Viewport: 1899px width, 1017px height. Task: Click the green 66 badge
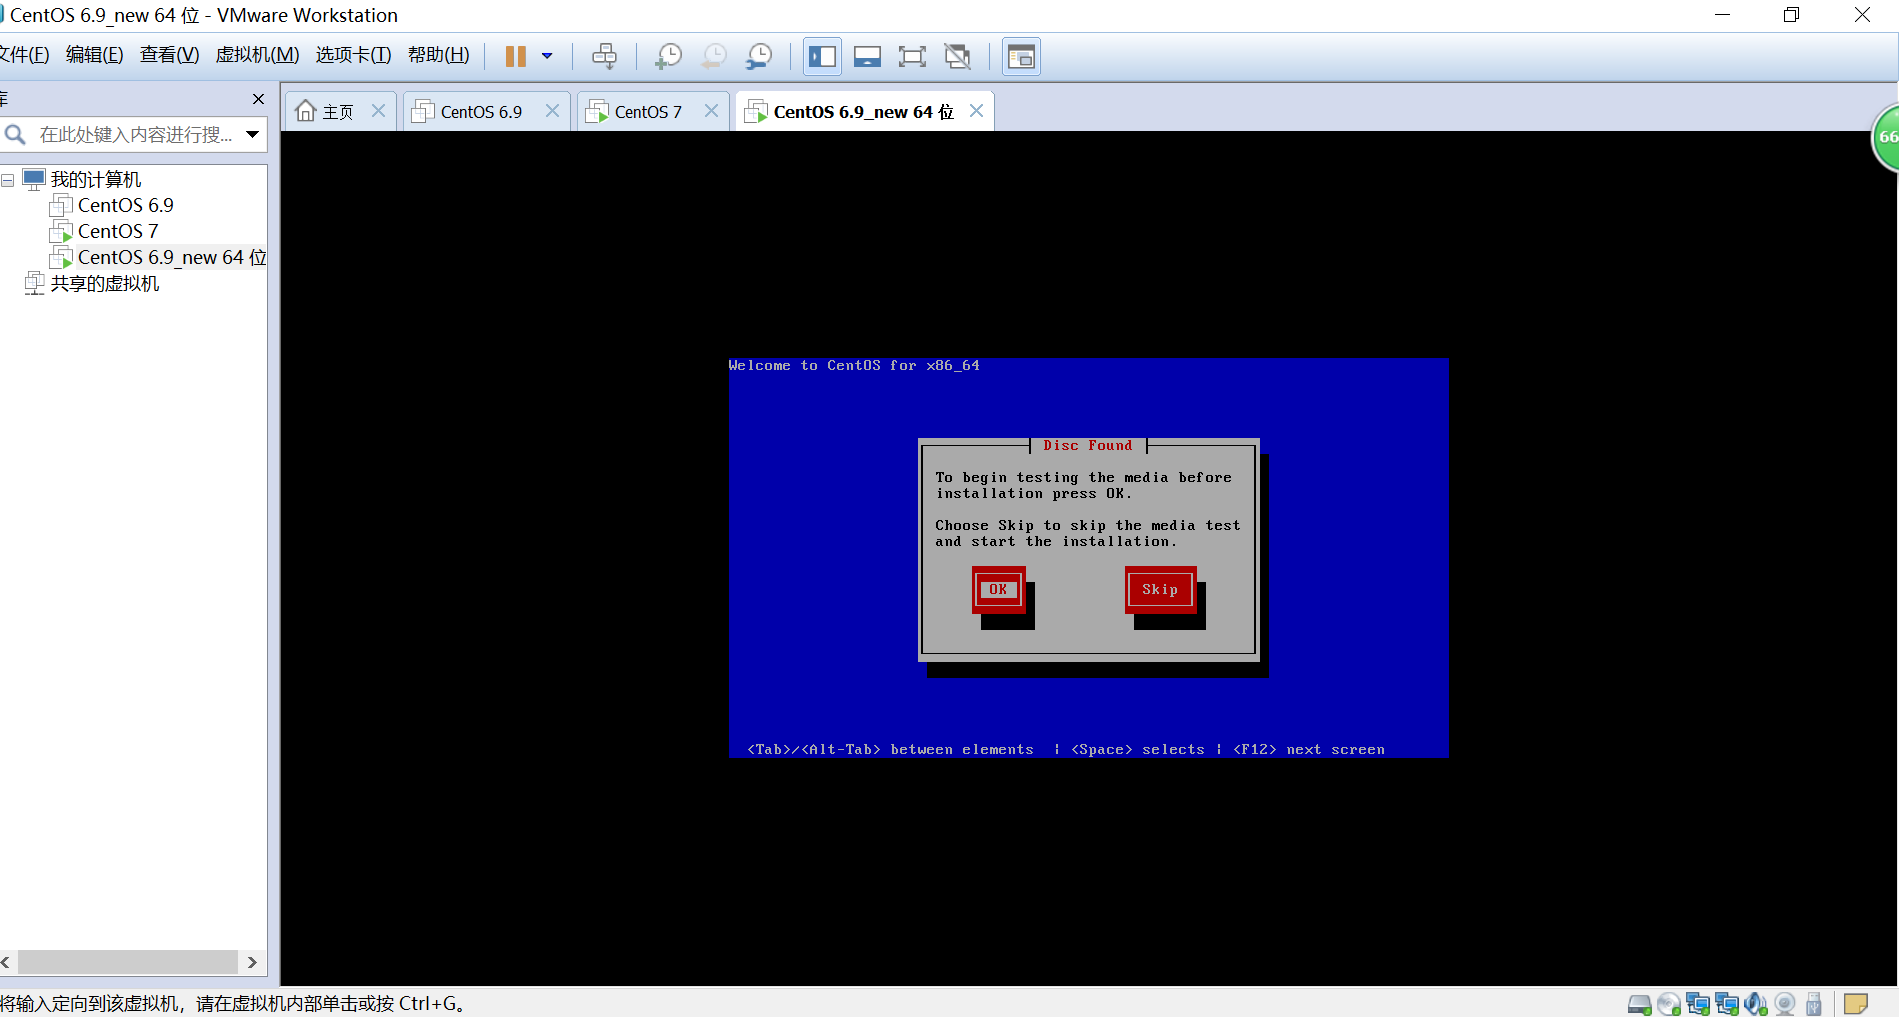[1886, 137]
